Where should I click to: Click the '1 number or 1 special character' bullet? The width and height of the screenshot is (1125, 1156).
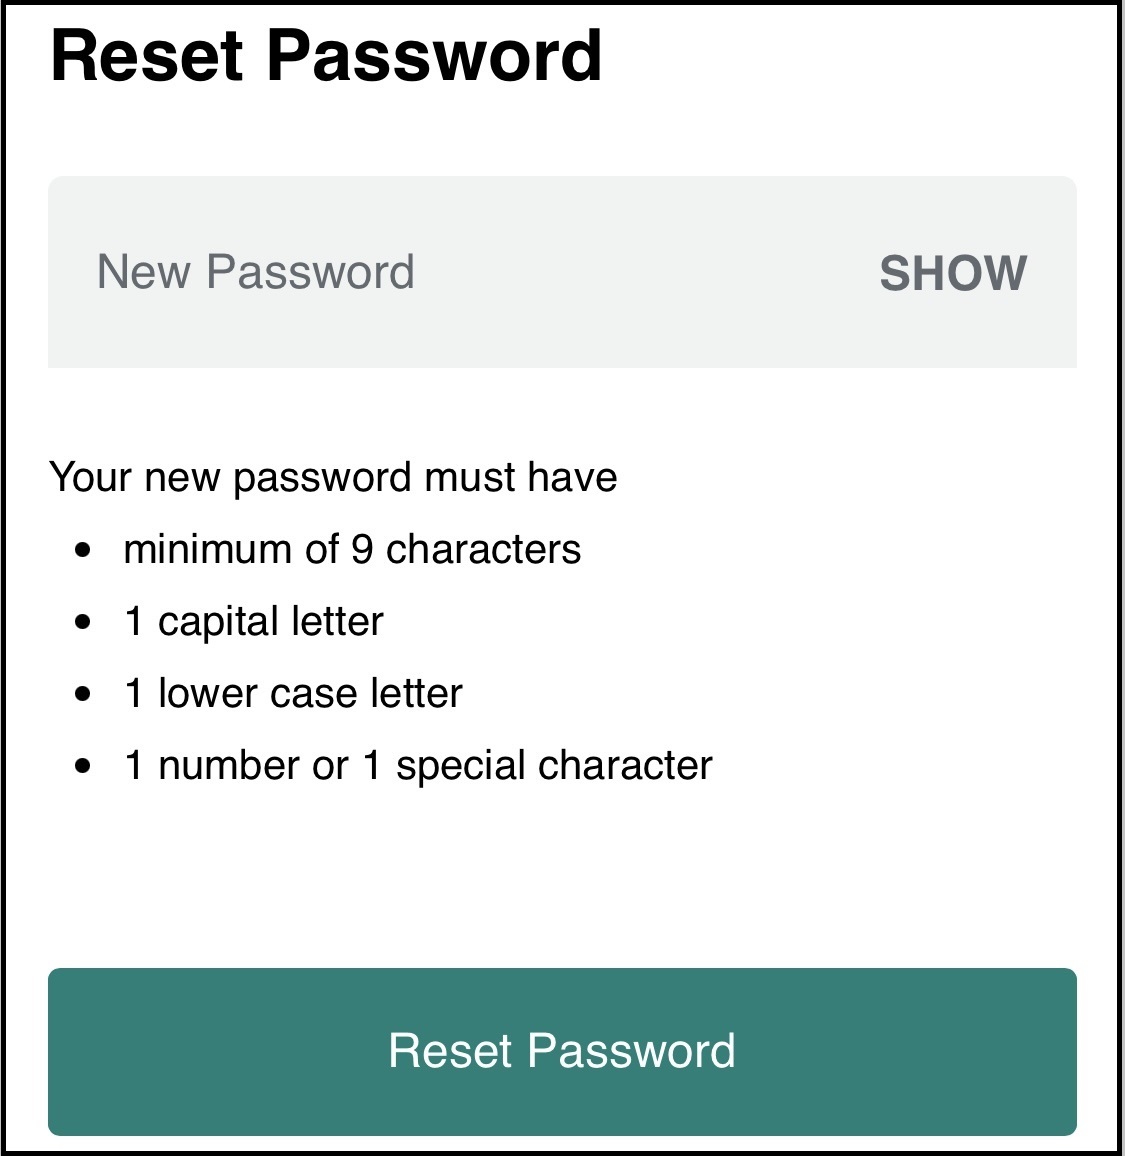[x=416, y=764]
